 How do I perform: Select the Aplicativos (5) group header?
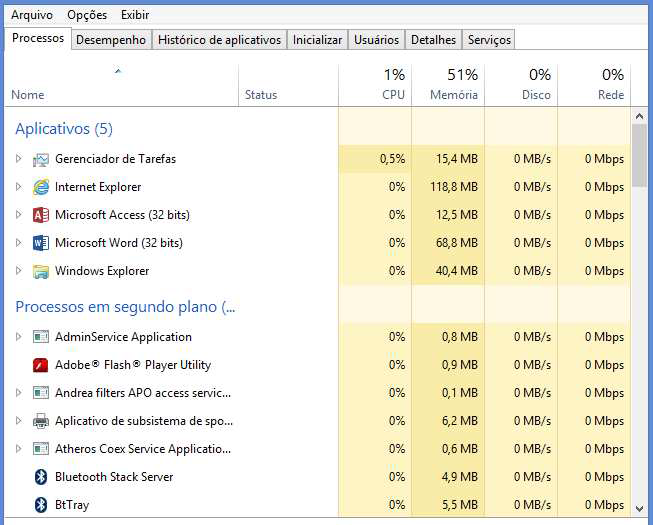[64, 129]
